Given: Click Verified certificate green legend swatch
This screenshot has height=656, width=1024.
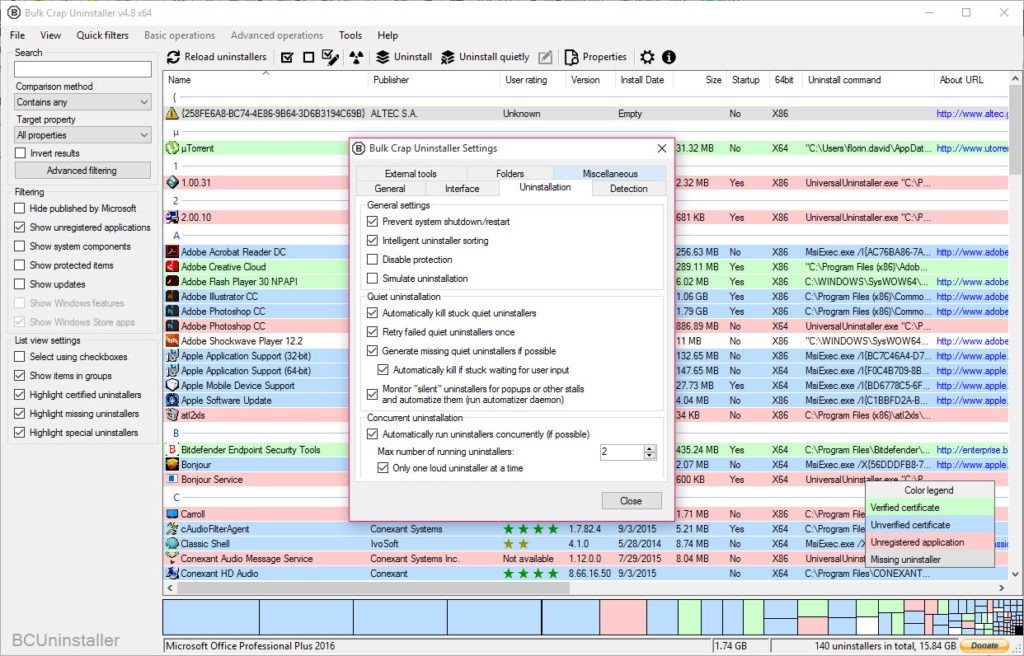Looking at the screenshot, I should point(929,508).
